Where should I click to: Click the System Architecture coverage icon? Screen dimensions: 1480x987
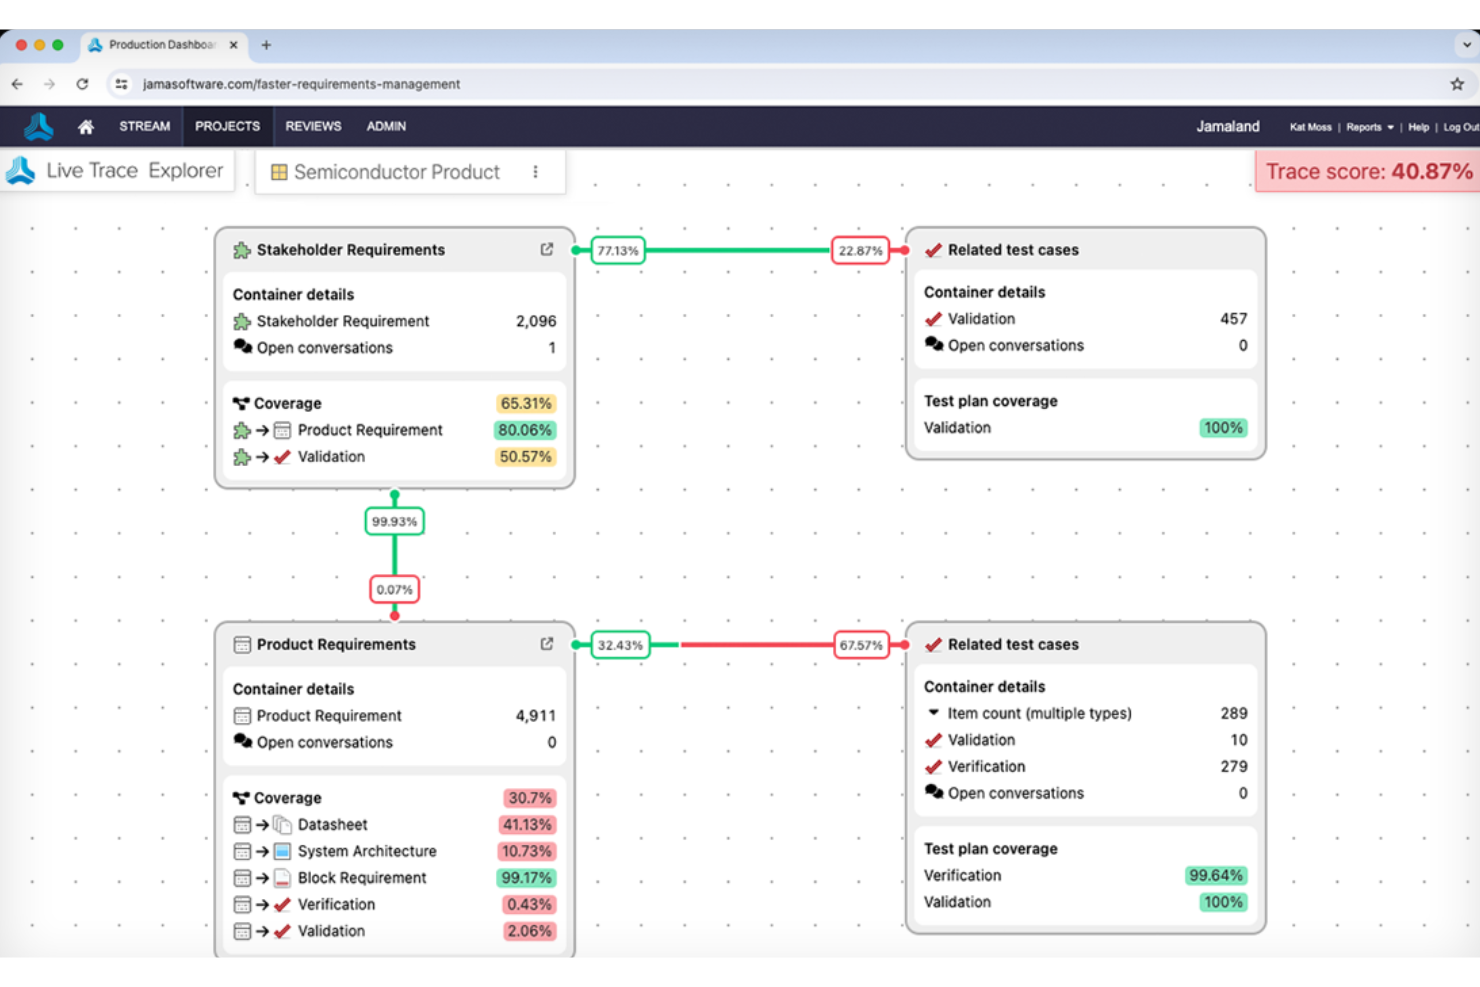click(282, 851)
